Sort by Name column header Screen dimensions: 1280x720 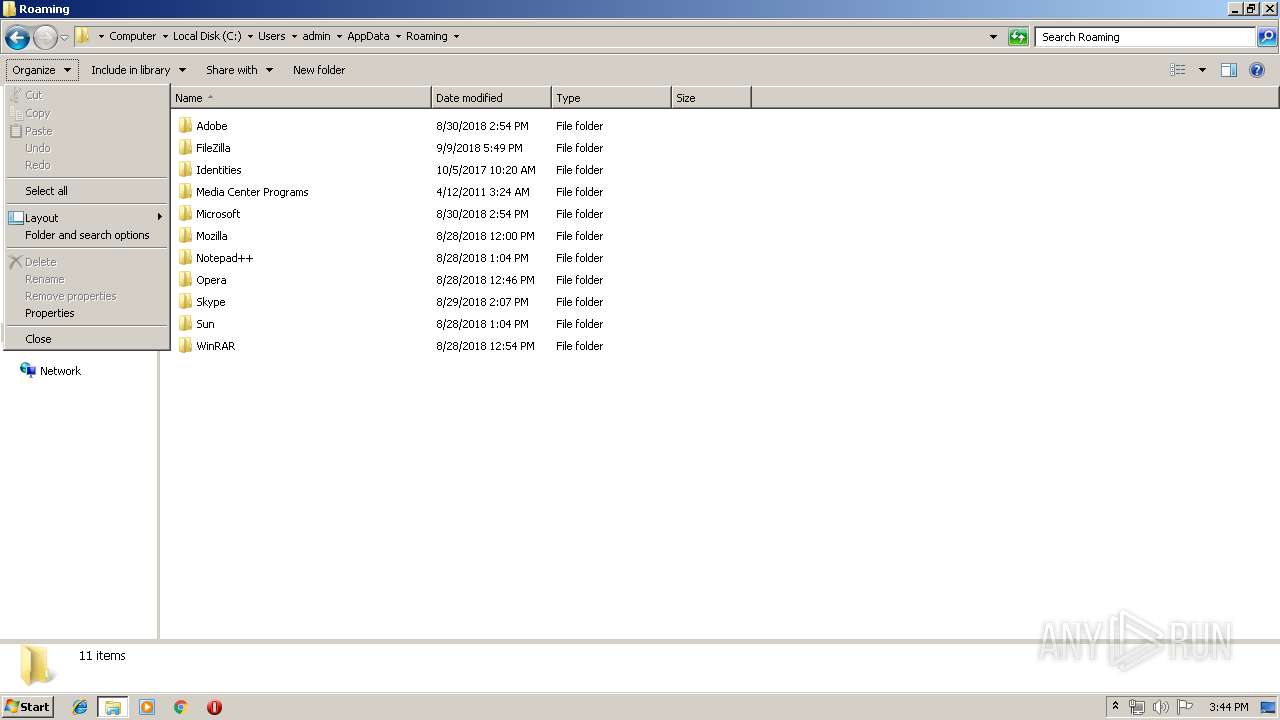[x=301, y=98]
